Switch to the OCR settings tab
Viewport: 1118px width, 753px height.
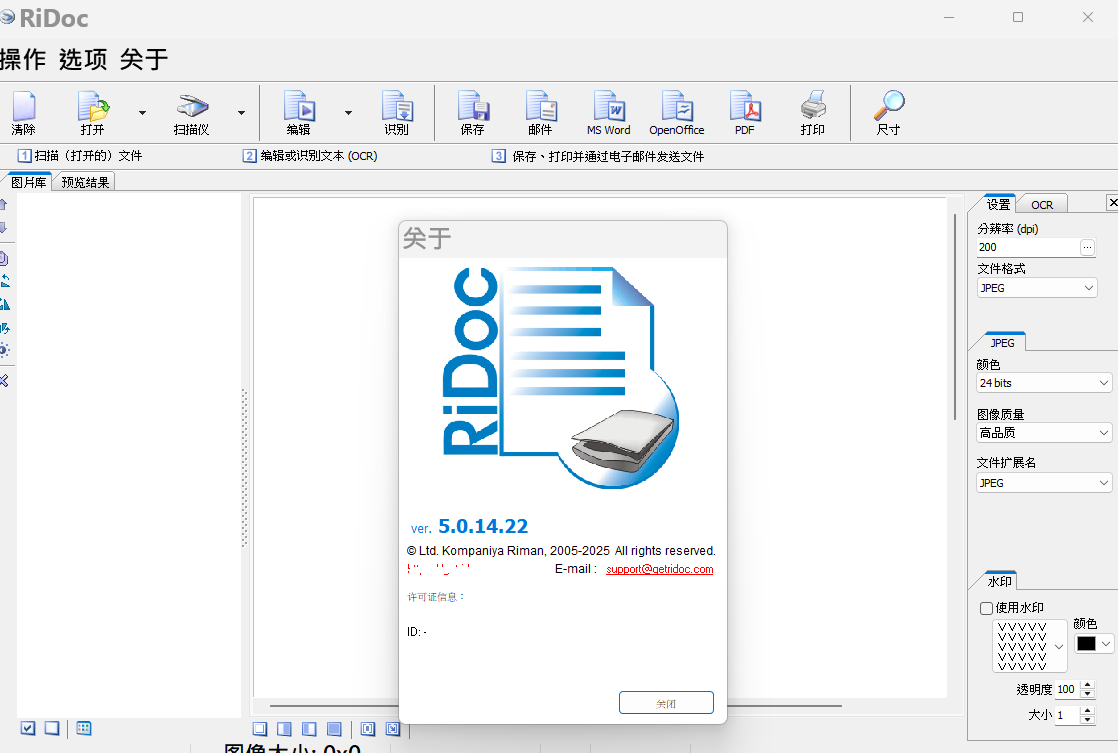coord(1042,205)
